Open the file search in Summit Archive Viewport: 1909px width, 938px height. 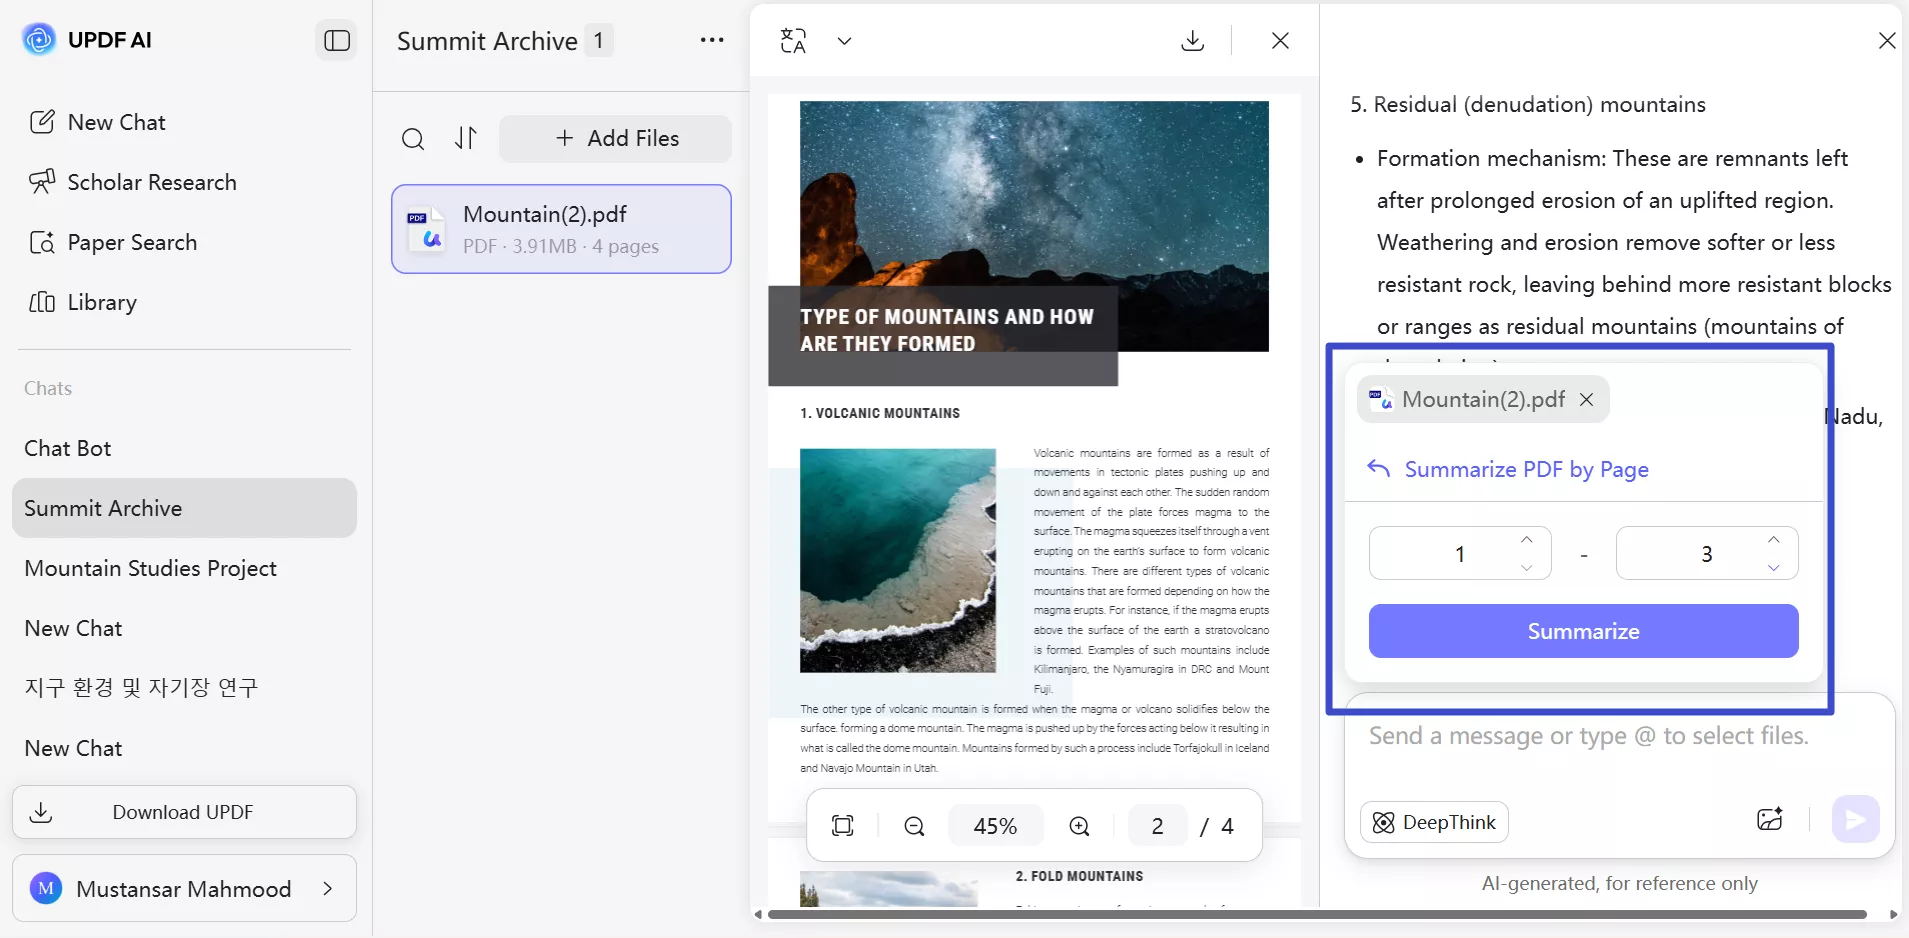413,139
